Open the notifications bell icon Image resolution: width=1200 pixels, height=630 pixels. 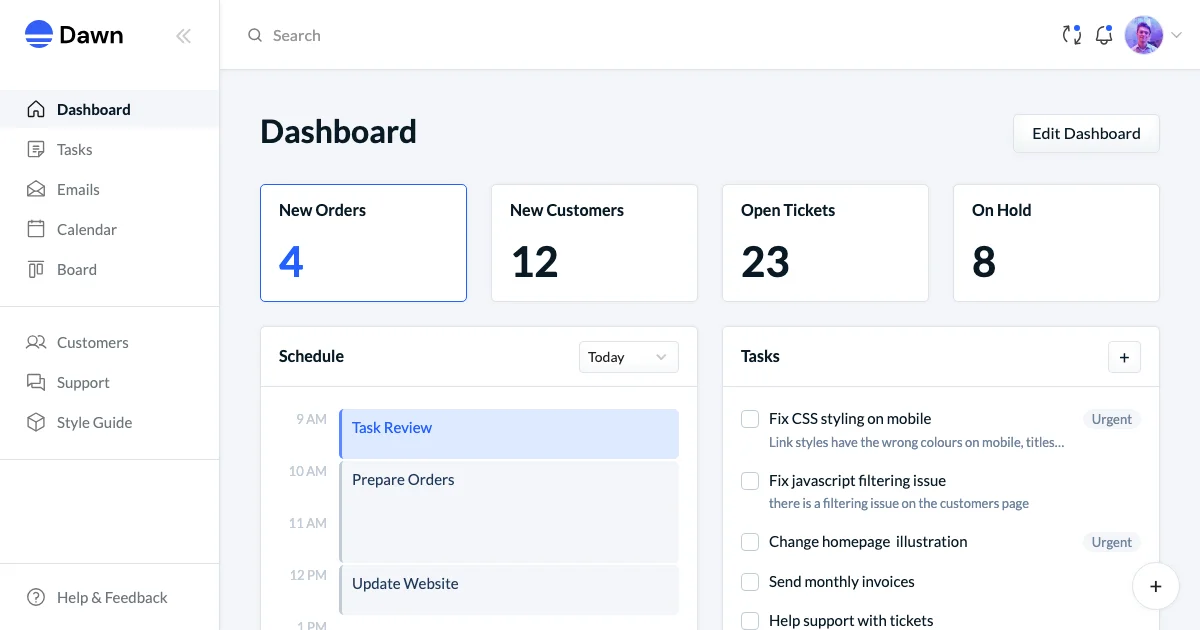[1104, 35]
